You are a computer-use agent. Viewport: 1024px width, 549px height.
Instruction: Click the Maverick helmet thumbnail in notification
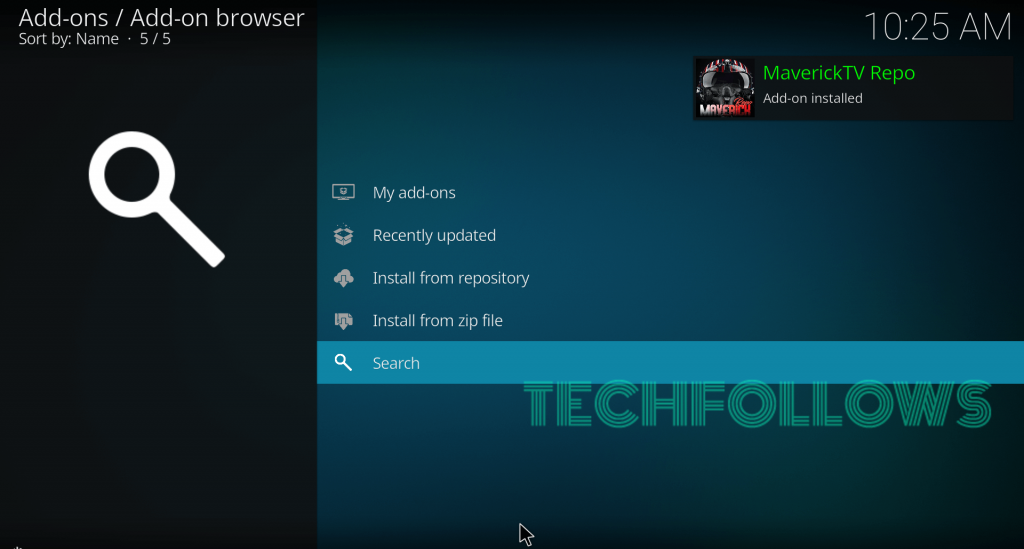(x=725, y=88)
